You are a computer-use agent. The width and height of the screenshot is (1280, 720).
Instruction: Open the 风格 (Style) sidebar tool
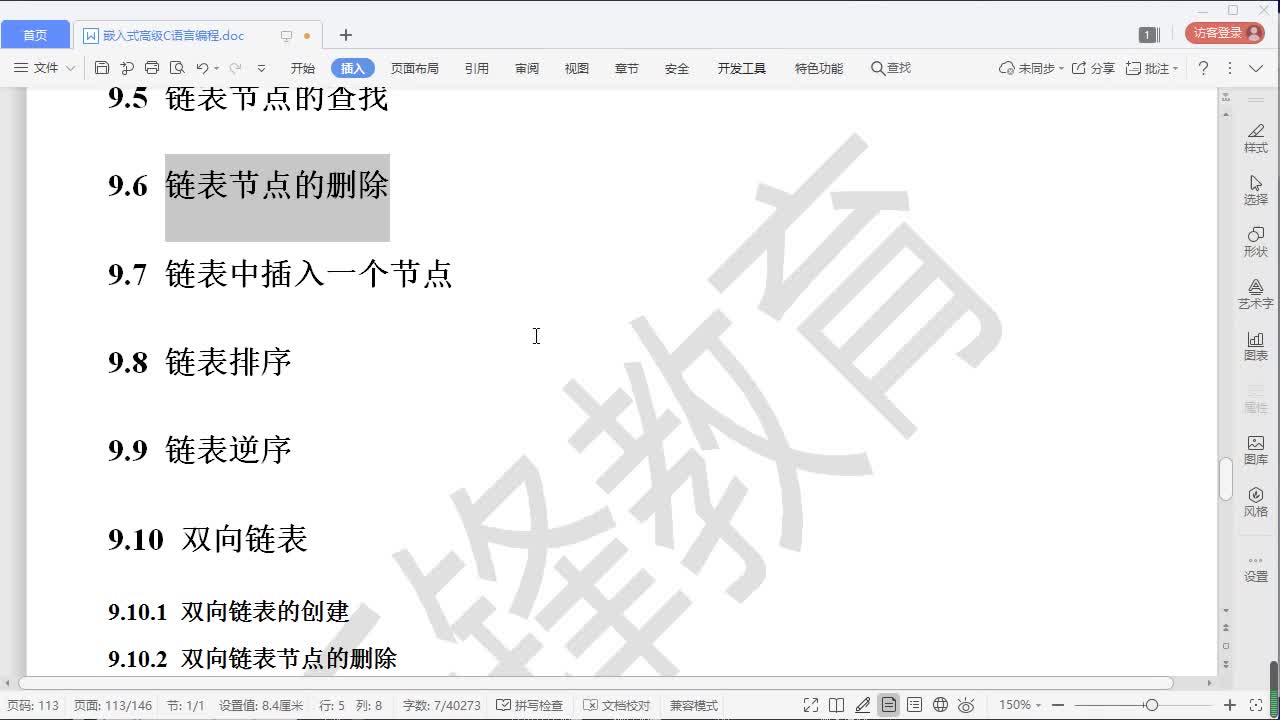pyautogui.click(x=1256, y=502)
